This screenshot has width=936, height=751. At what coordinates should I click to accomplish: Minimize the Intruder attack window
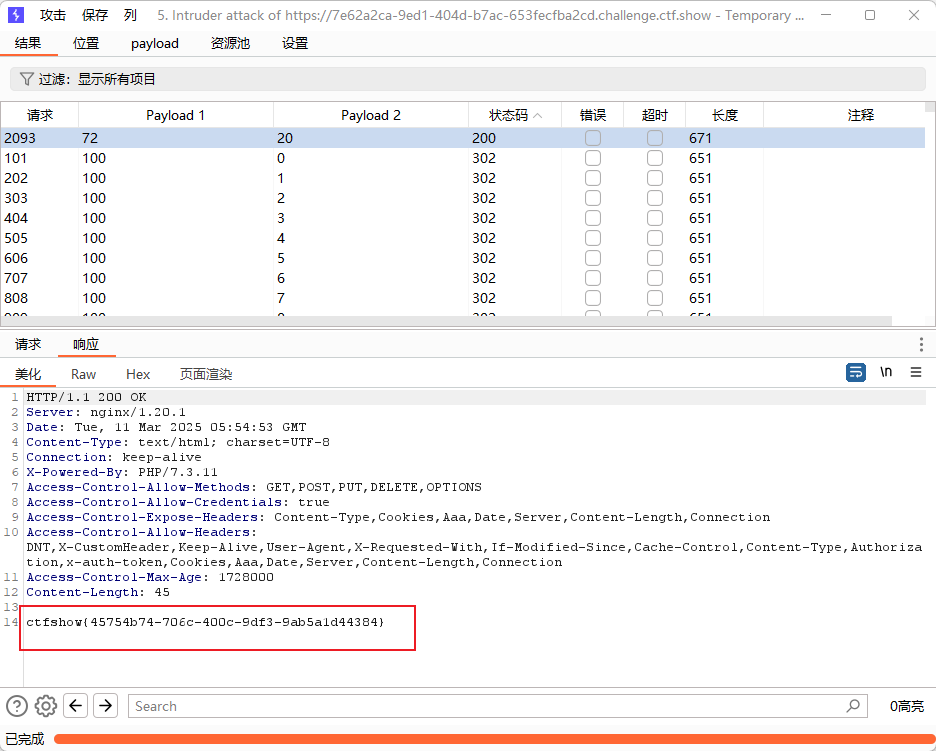tap(826, 15)
